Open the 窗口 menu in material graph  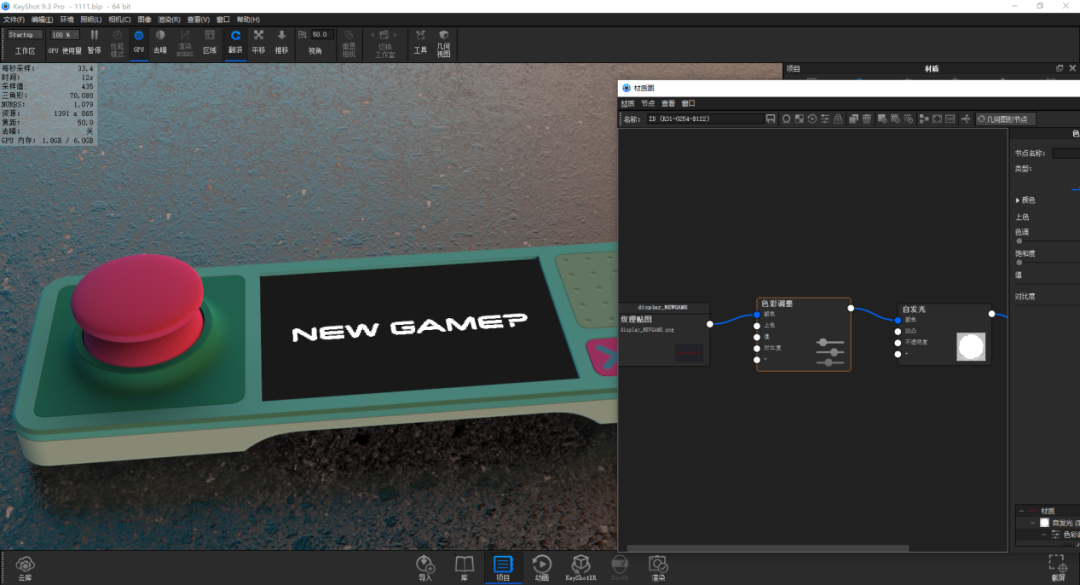point(688,103)
